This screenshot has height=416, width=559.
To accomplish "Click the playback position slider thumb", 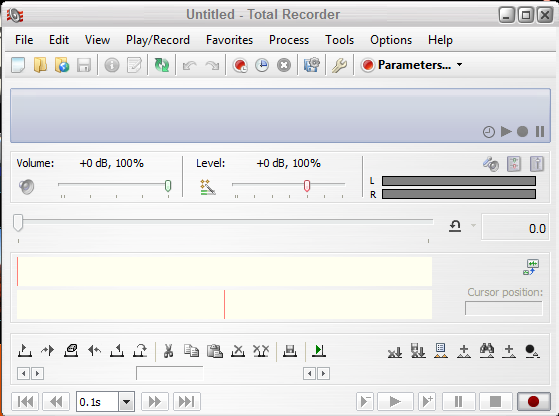I will click(x=18, y=223).
